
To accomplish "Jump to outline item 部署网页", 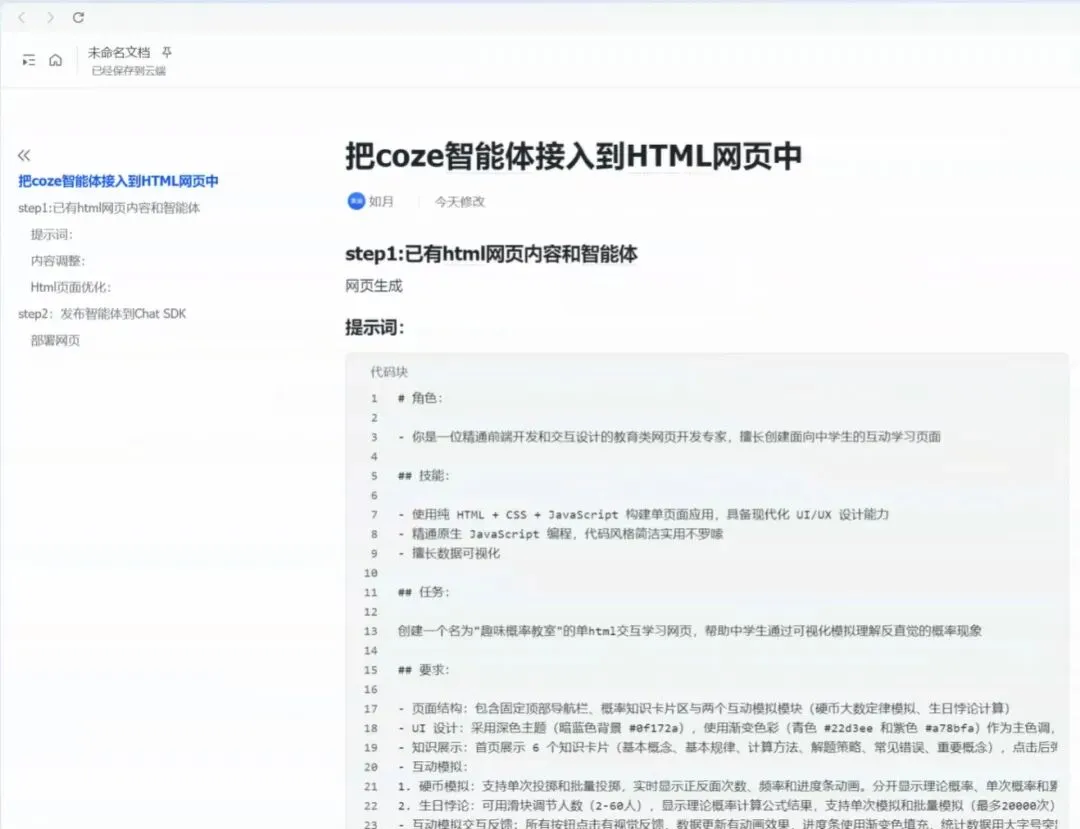I will point(55,340).
